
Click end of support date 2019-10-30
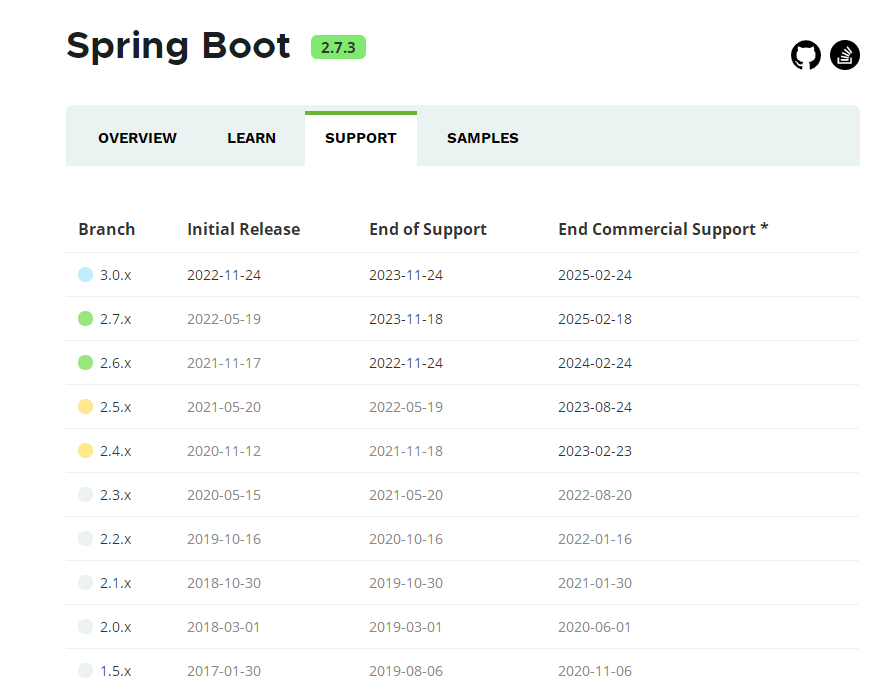(x=406, y=583)
